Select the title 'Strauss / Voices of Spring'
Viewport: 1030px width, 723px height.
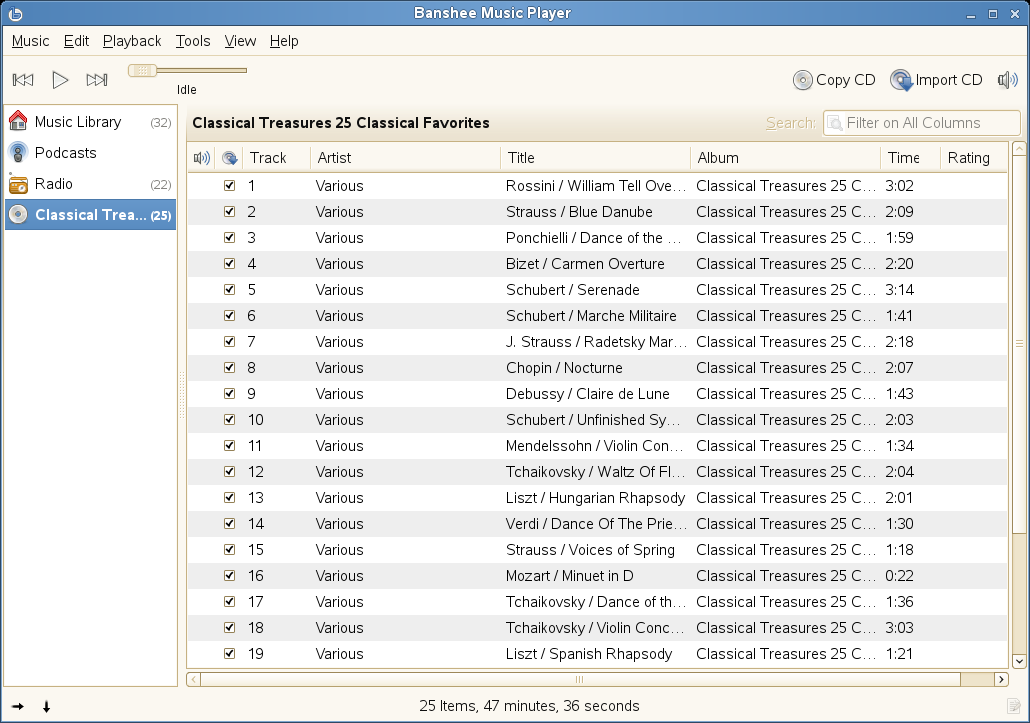(590, 550)
